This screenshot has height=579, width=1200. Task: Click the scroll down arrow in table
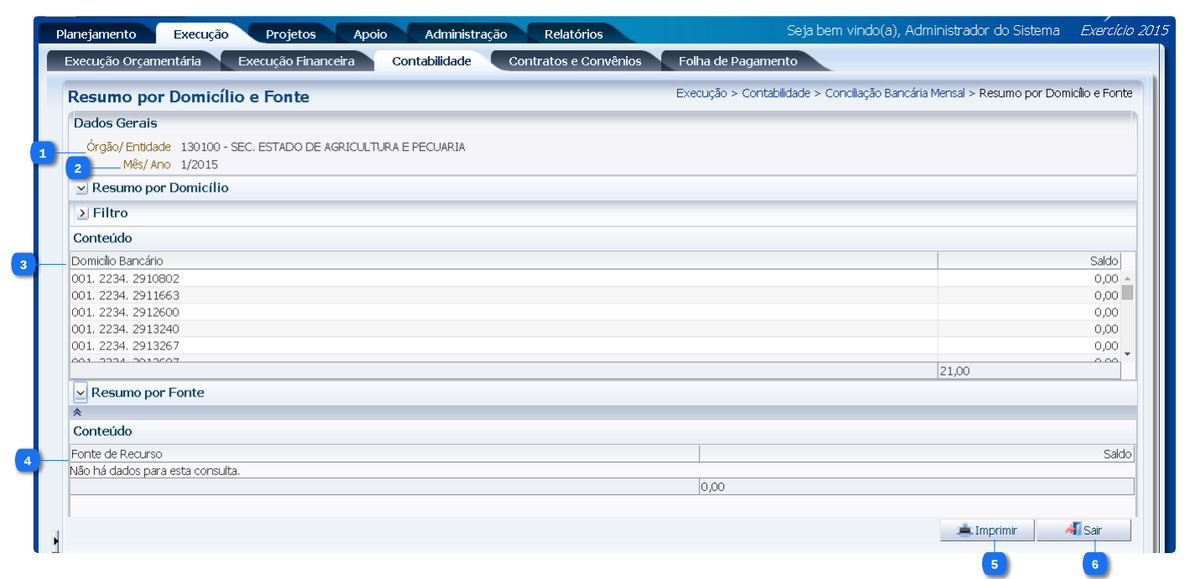1127,354
